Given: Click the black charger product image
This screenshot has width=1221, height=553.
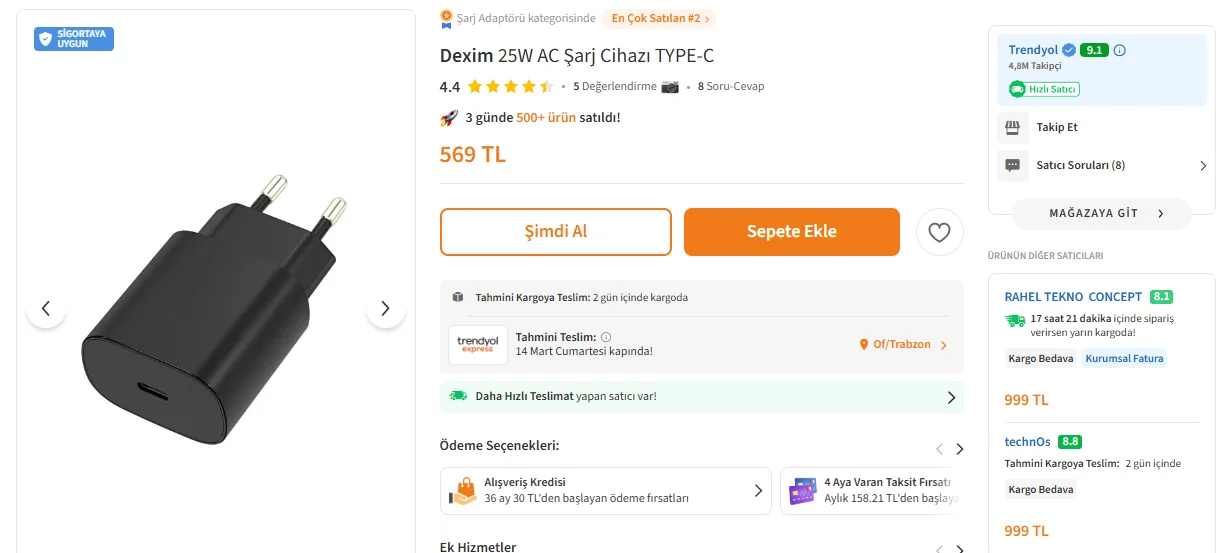Looking at the screenshot, I should coord(215,310).
